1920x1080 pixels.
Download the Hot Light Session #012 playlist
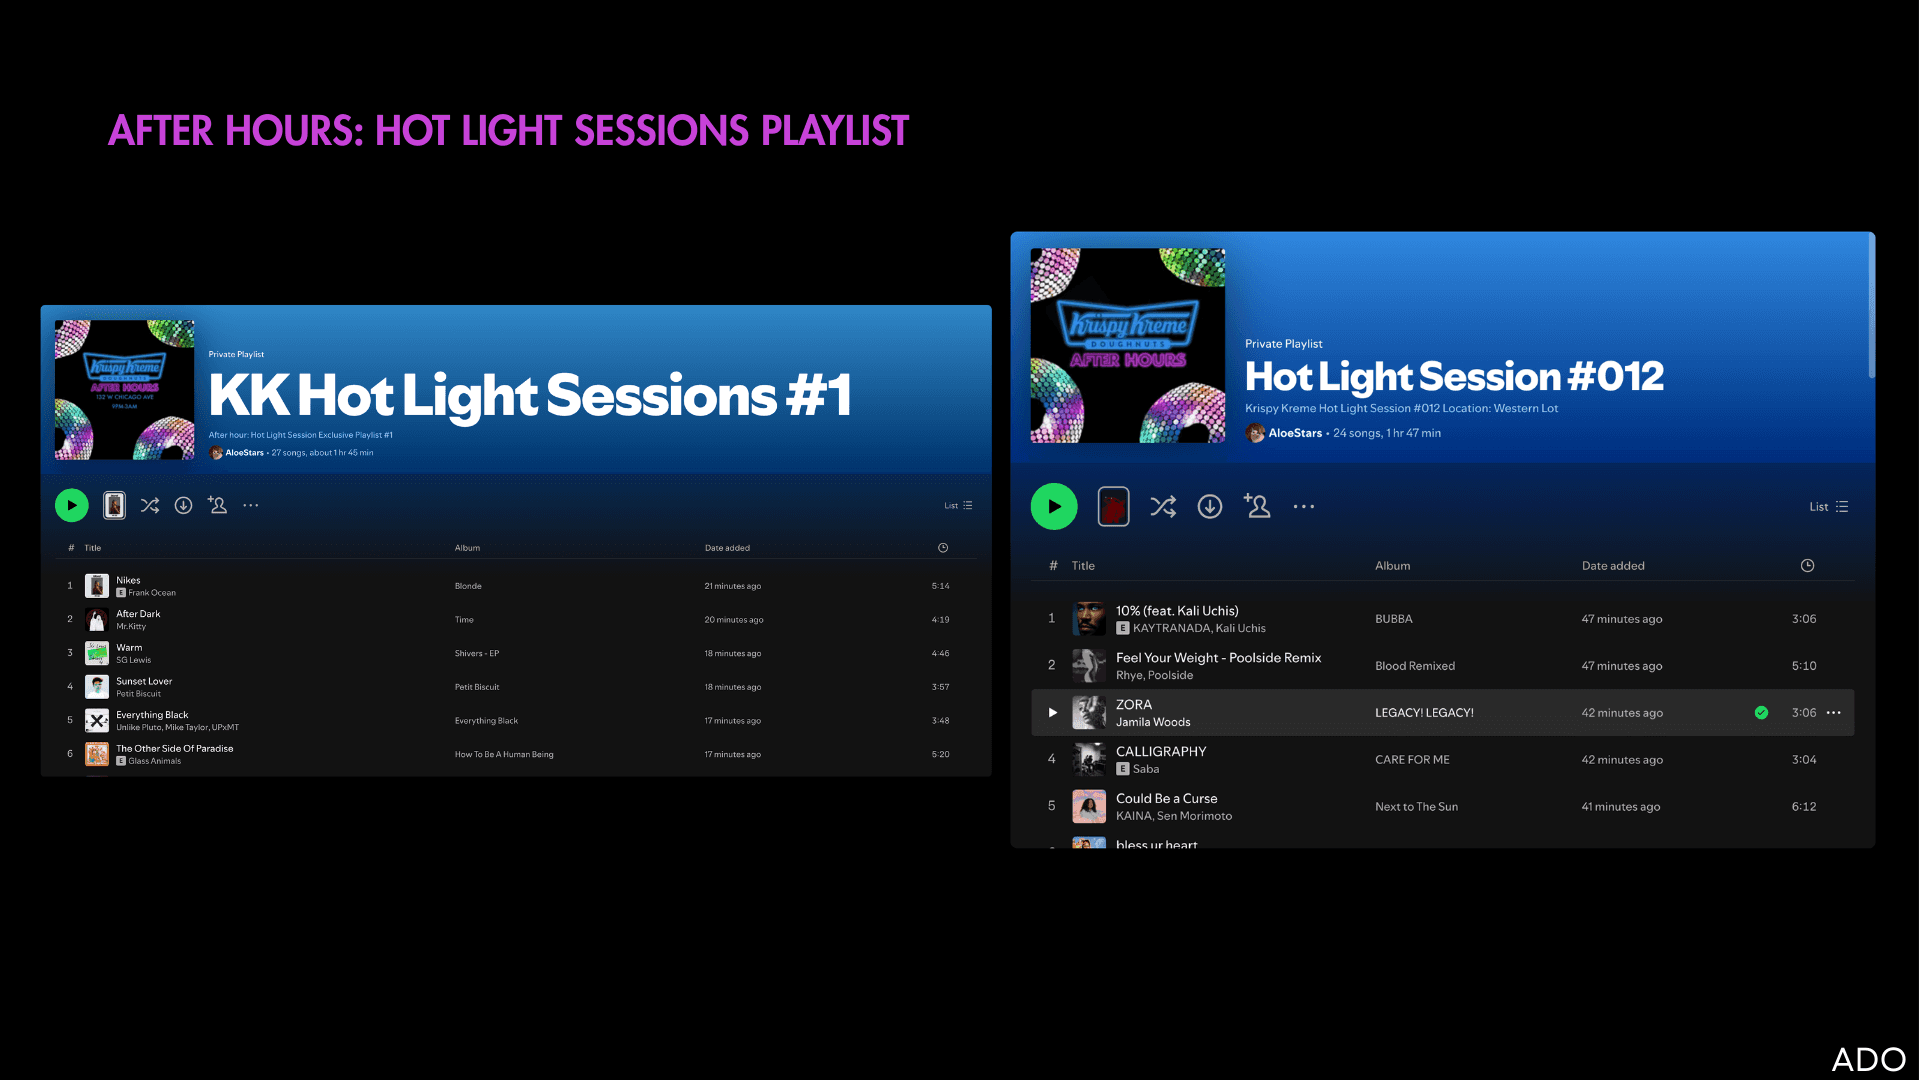click(1210, 507)
